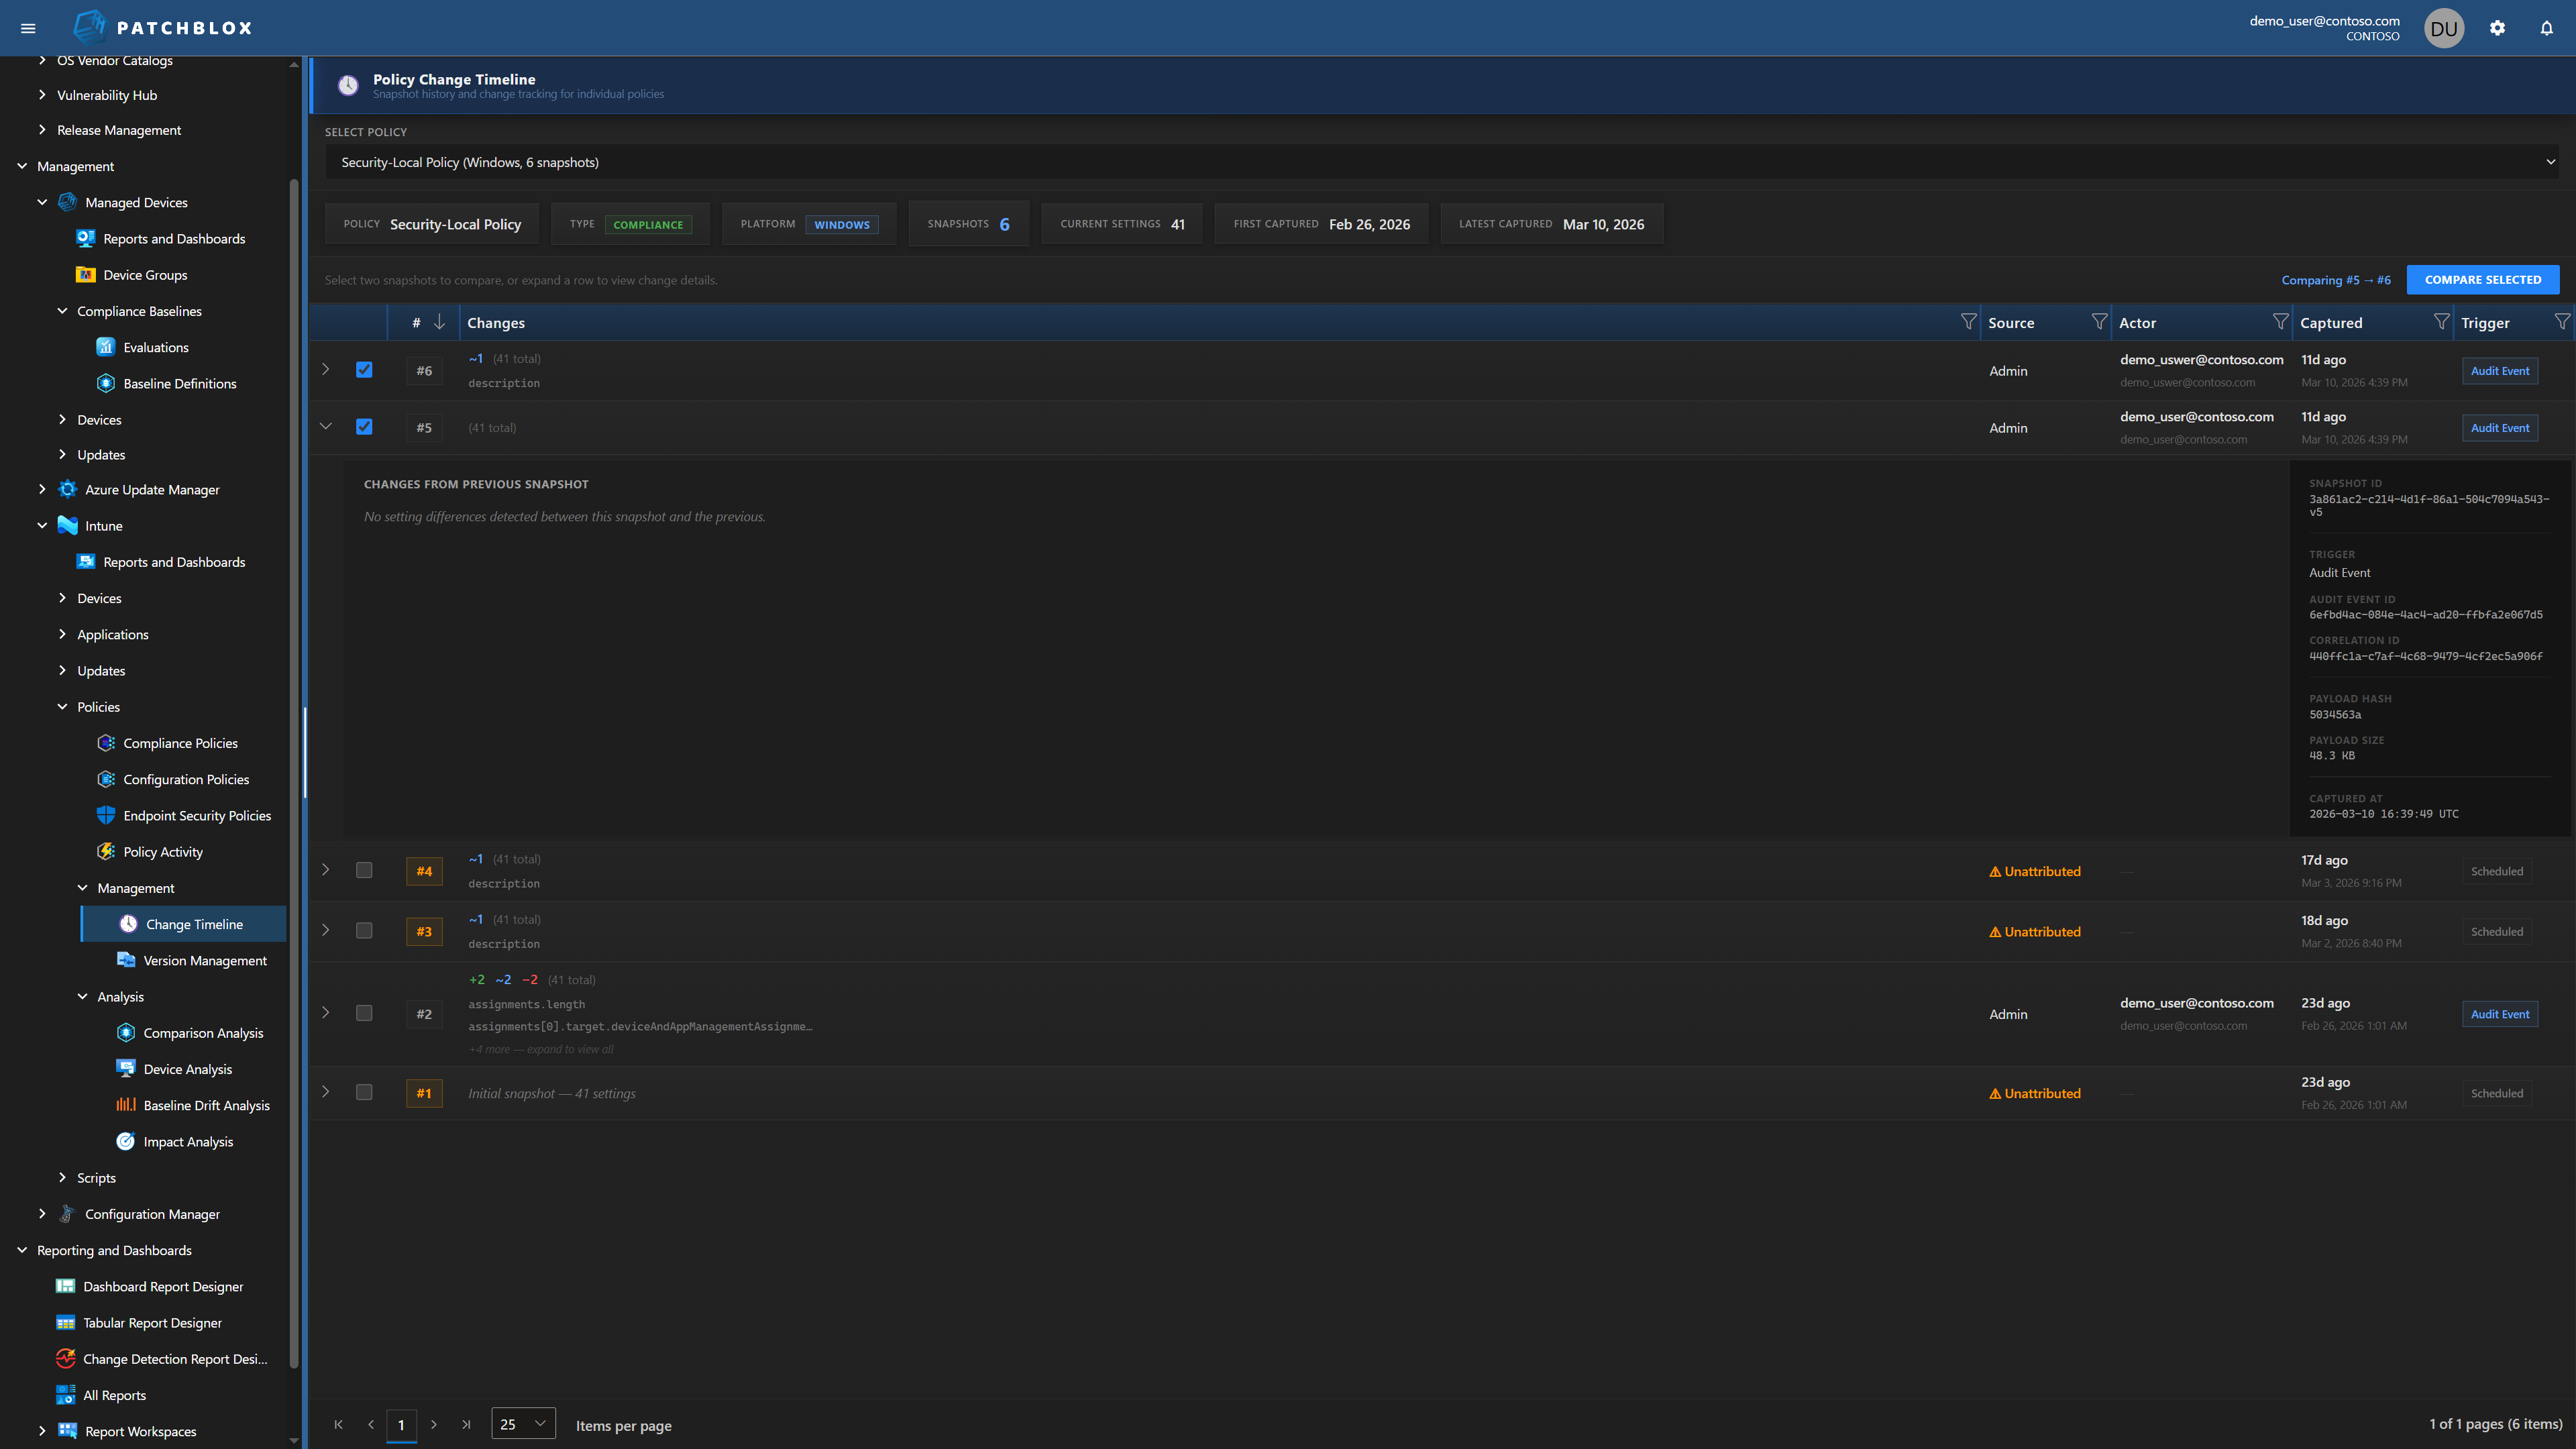Uncheck snapshot #5 checkbox
The width and height of the screenshot is (2576, 1449).
pyautogui.click(x=364, y=427)
